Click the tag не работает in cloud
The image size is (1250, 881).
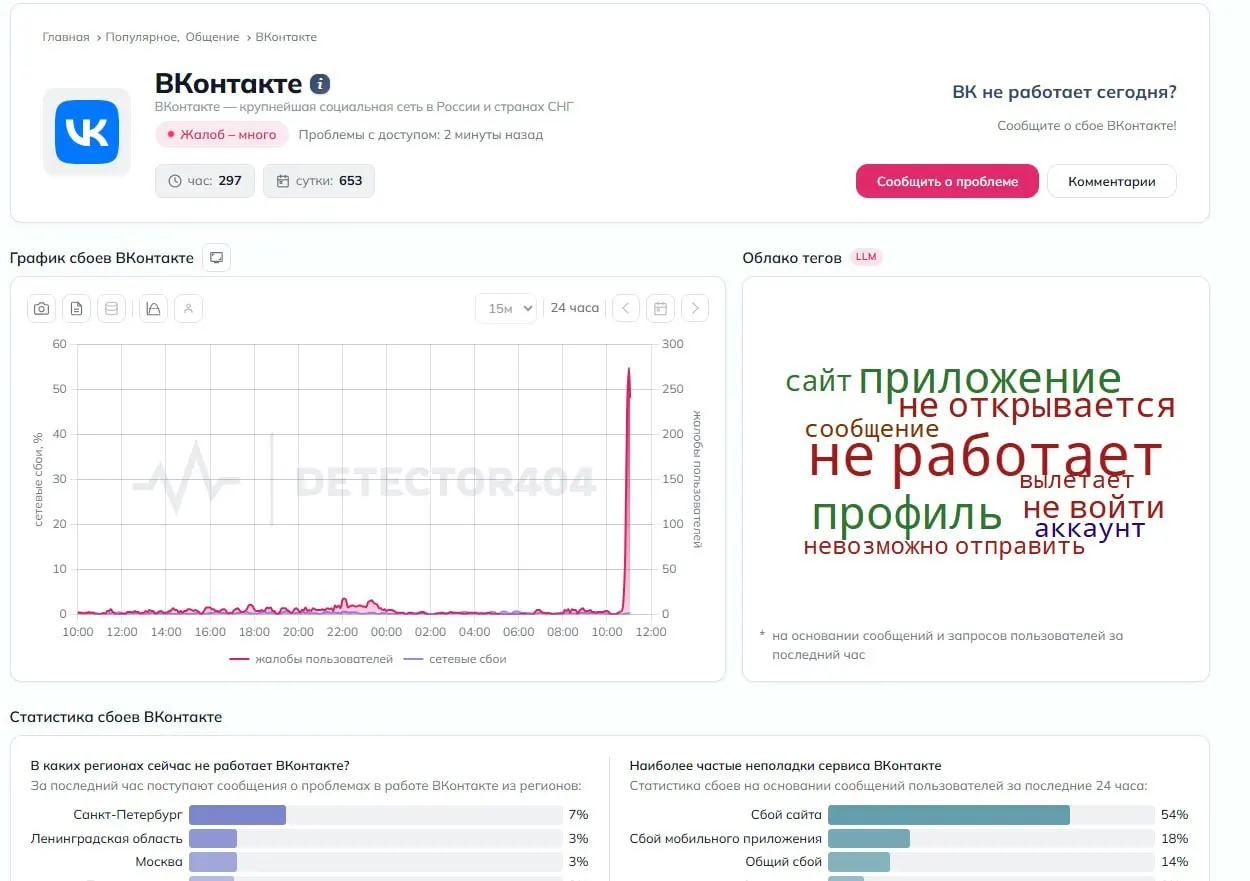[x=985, y=456]
